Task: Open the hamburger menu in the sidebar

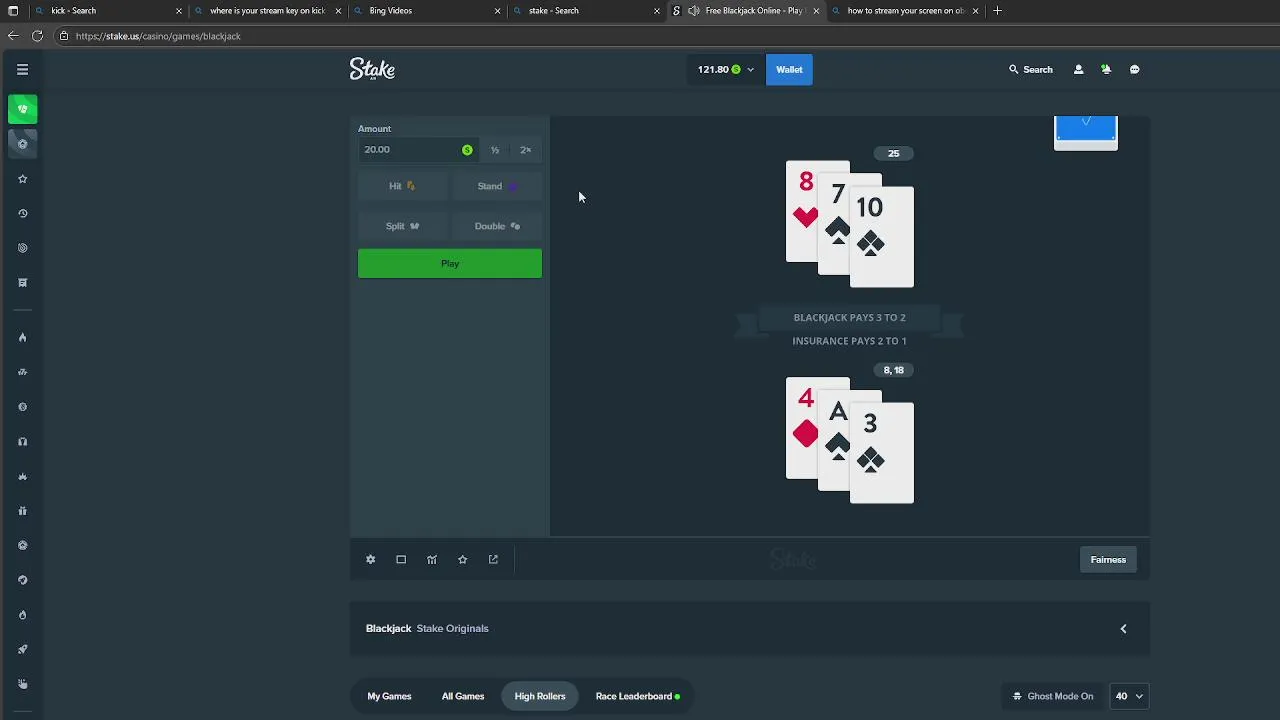Action: pos(22,70)
